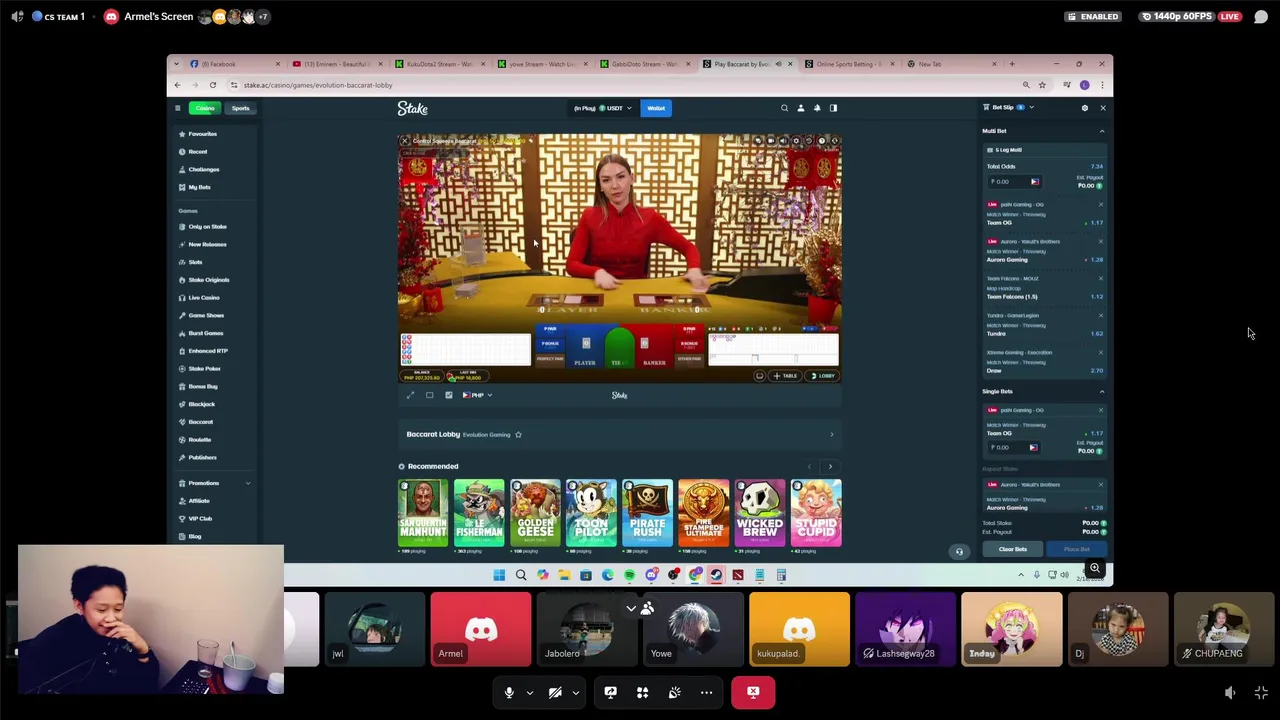Image resolution: width=1280 pixels, height=720 pixels.
Task: Collapse the Multi Bet section
Action: [1102, 131]
